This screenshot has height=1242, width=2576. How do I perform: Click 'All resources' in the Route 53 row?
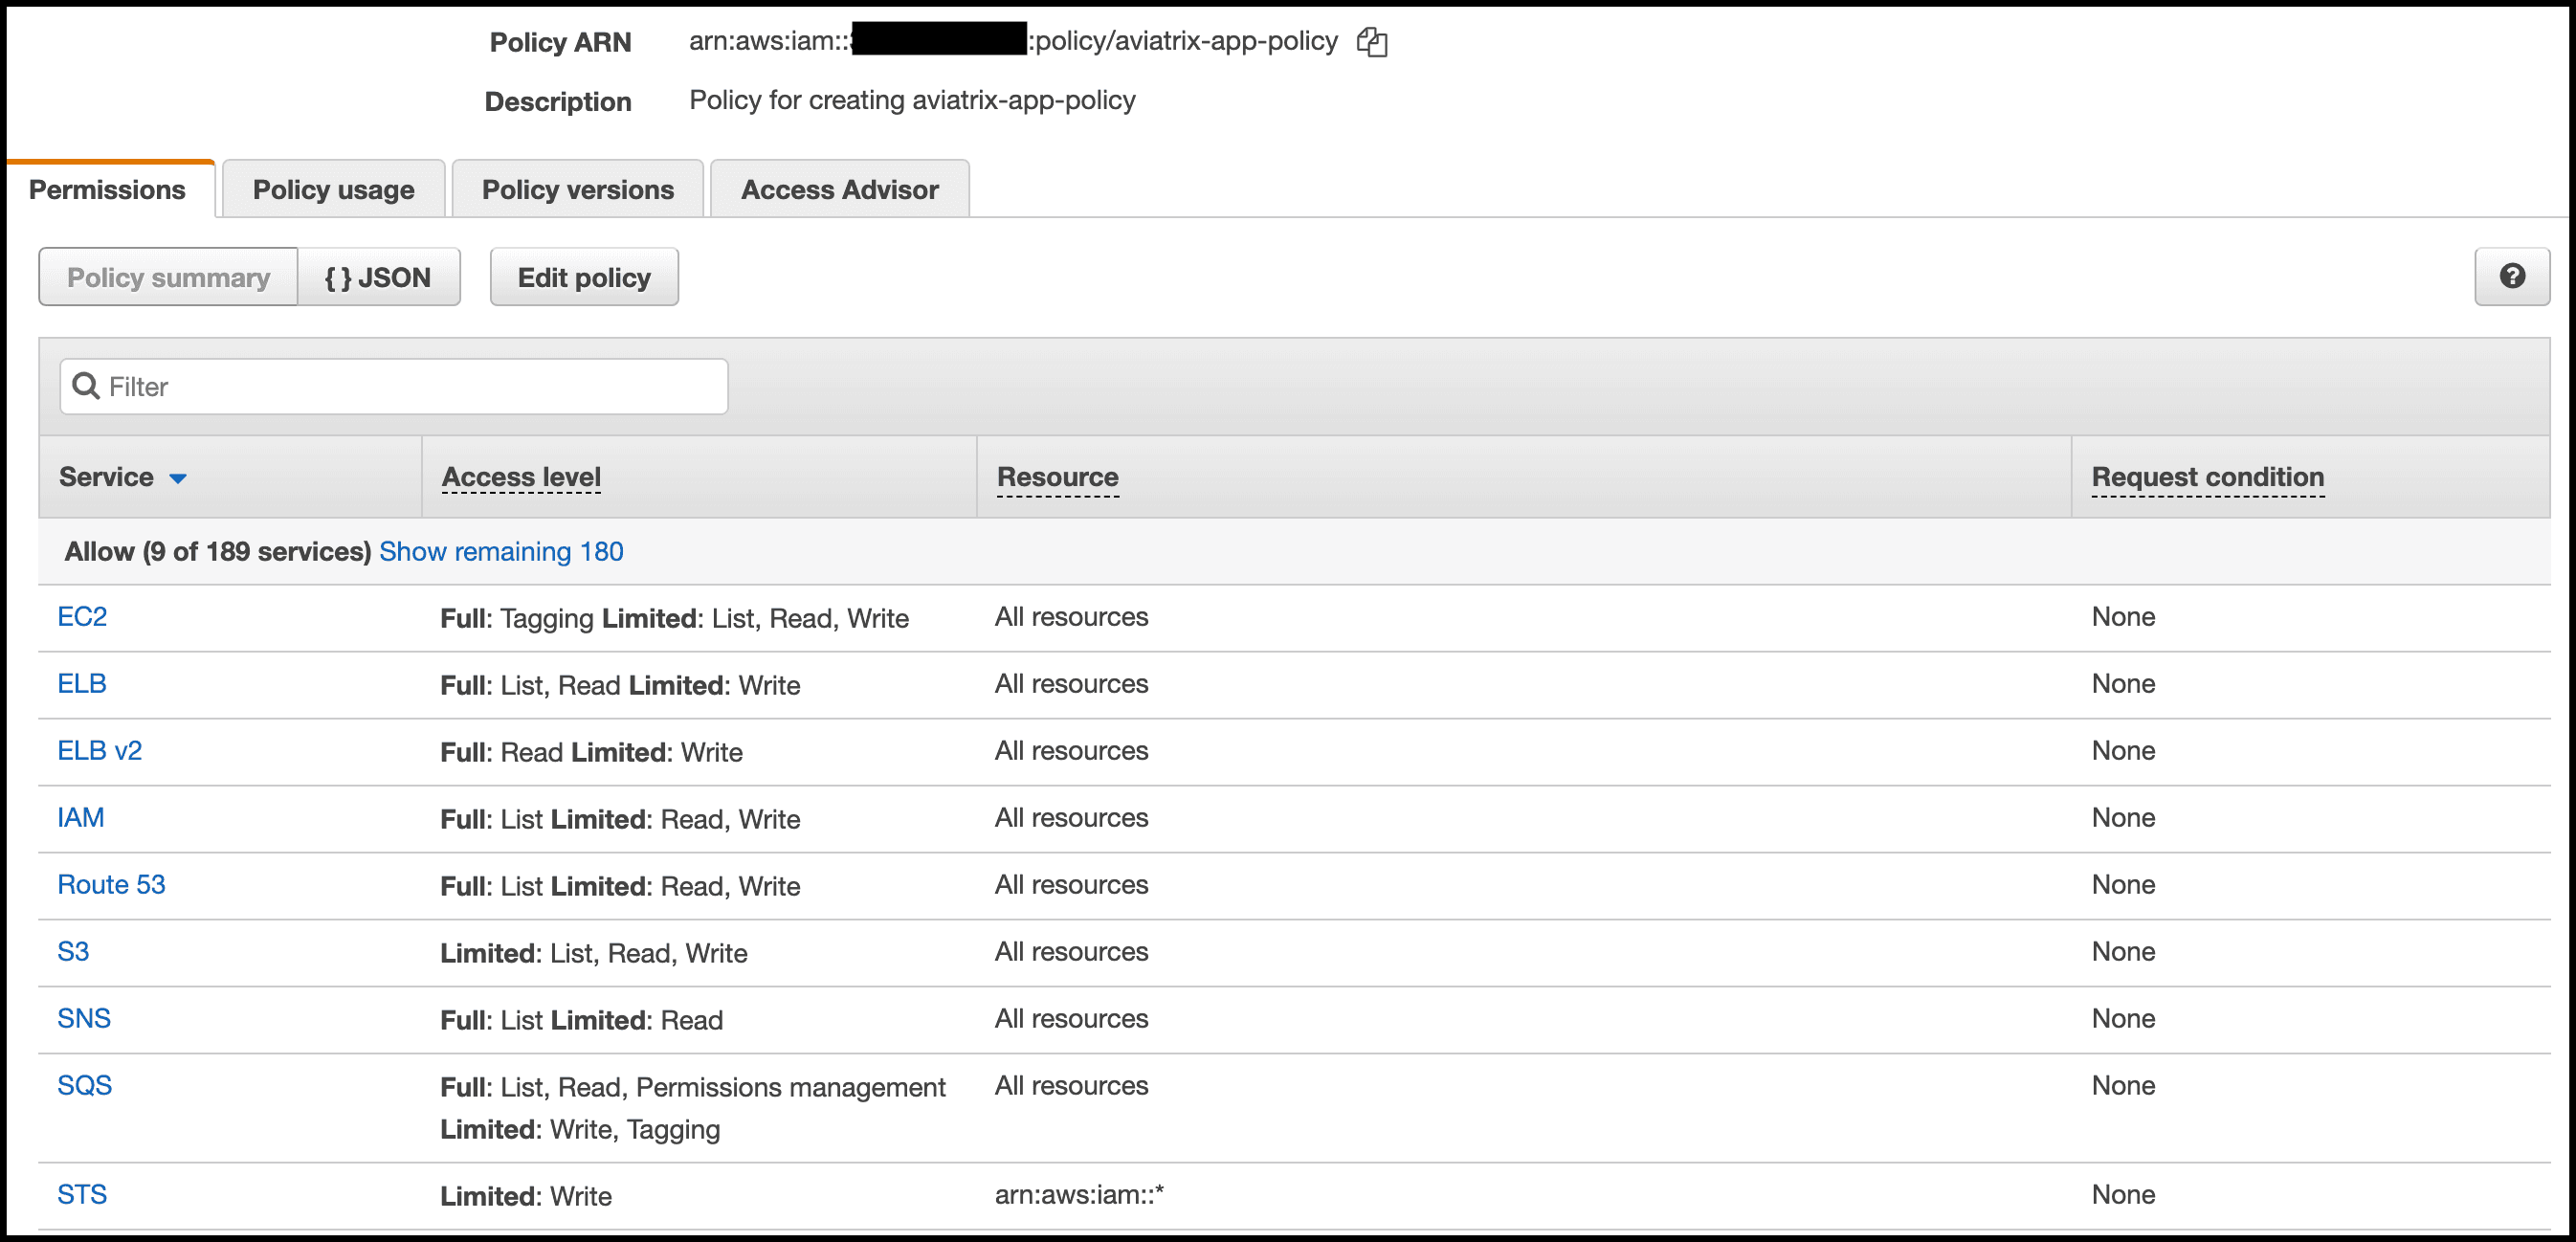(x=1072, y=885)
